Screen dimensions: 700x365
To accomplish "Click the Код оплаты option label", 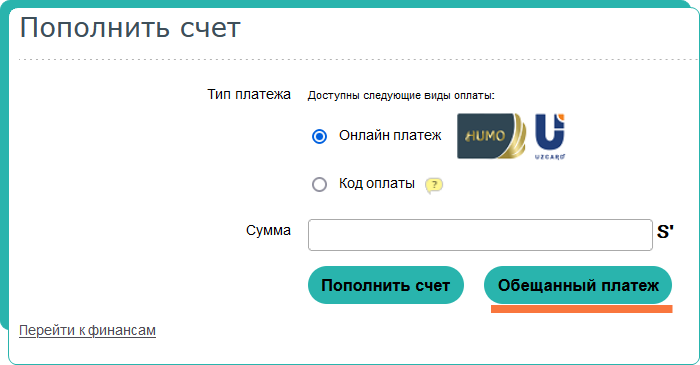I will click(377, 183).
